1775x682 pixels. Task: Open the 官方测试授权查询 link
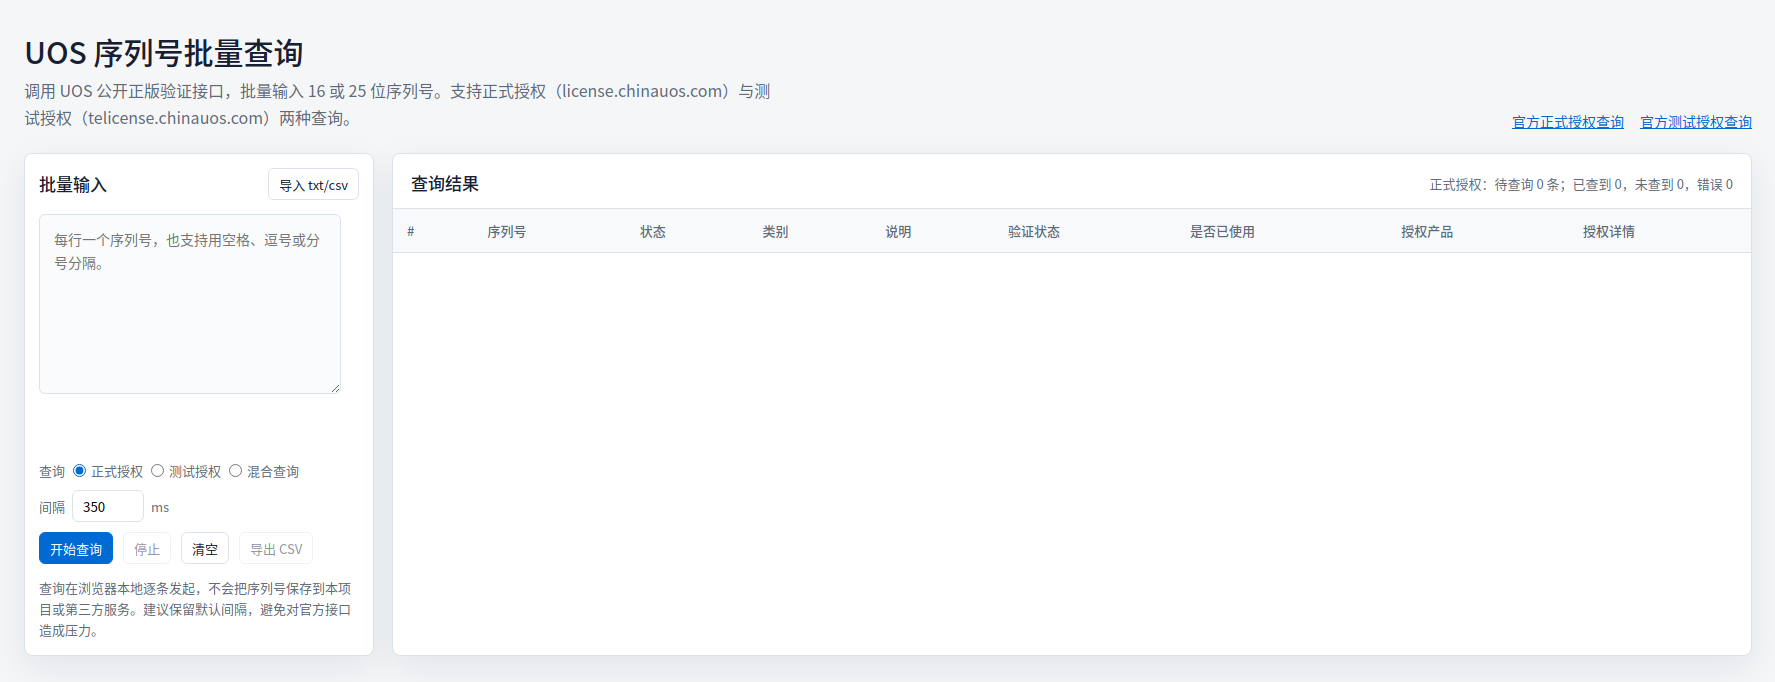click(x=1696, y=122)
